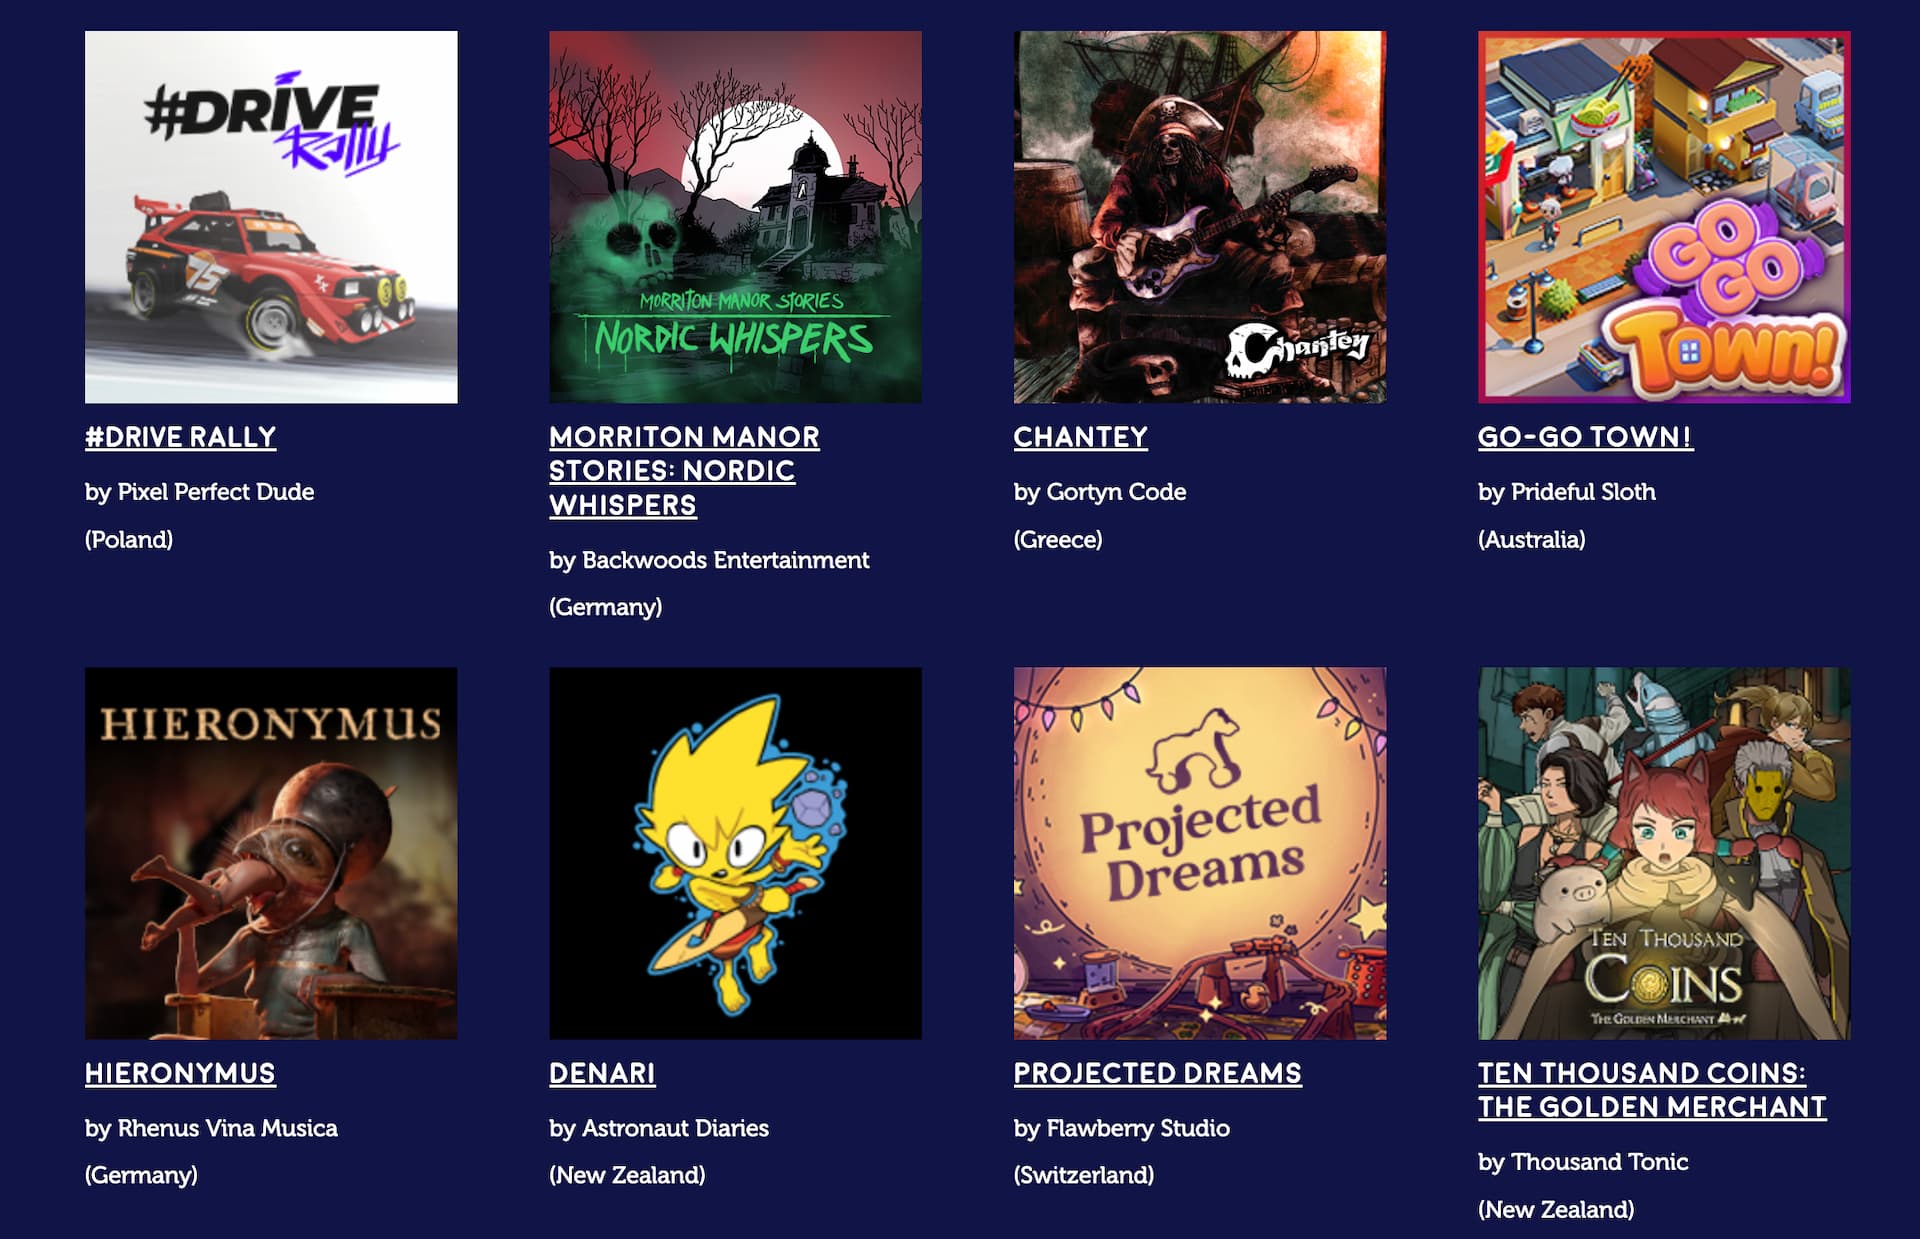Click the CHANTEY title link
1920x1239 pixels.
tap(1080, 437)
